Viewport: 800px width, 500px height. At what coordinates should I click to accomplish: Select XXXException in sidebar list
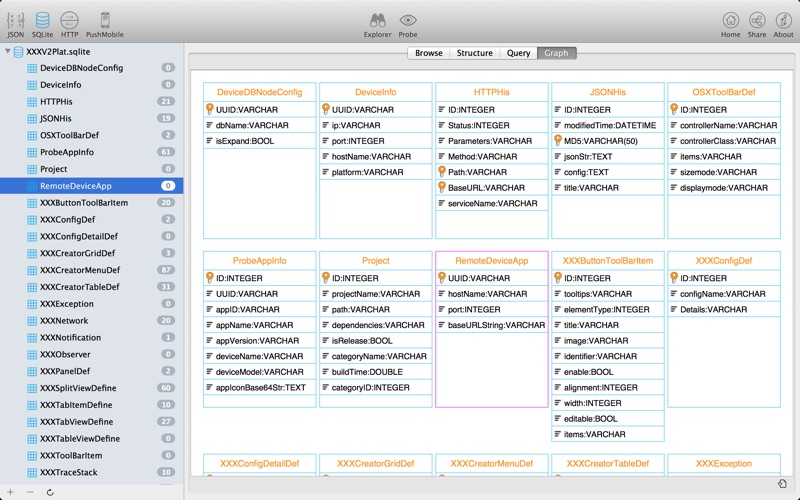pyautogui.click(x=92, y=304)
